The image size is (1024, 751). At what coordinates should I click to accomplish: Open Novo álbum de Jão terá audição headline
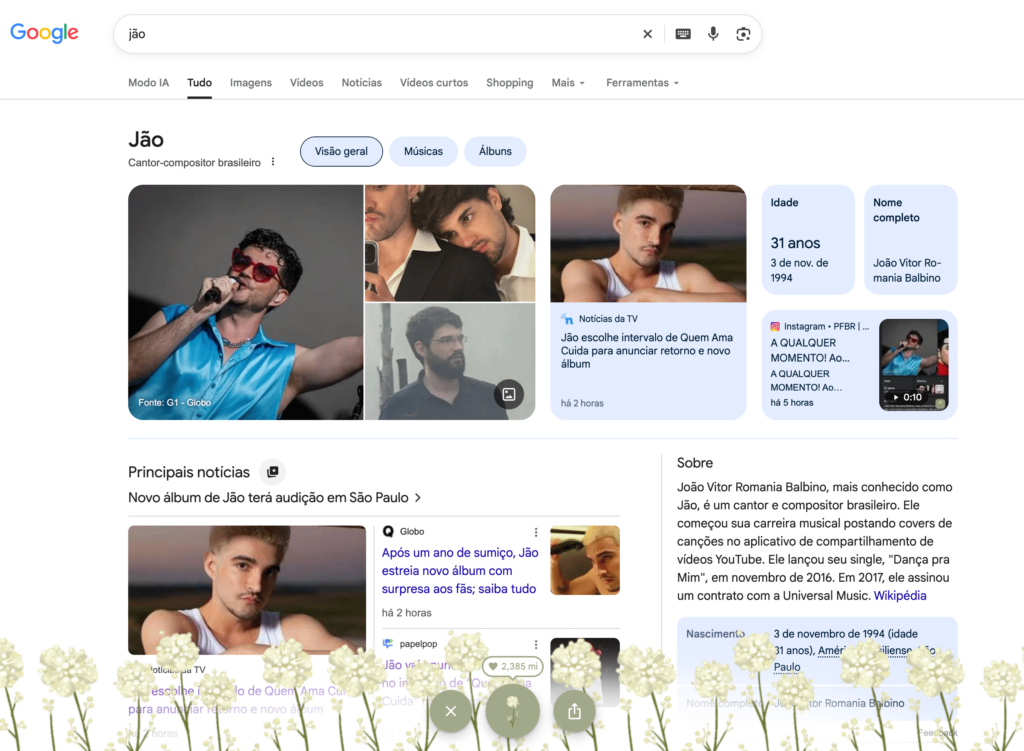(274, 498)
